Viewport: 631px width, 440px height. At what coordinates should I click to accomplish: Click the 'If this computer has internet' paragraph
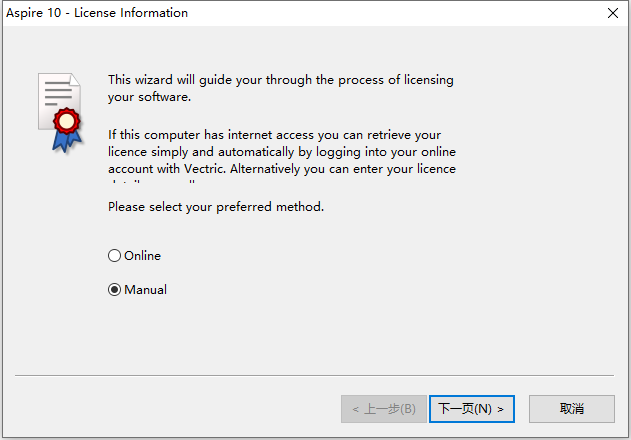282,155
